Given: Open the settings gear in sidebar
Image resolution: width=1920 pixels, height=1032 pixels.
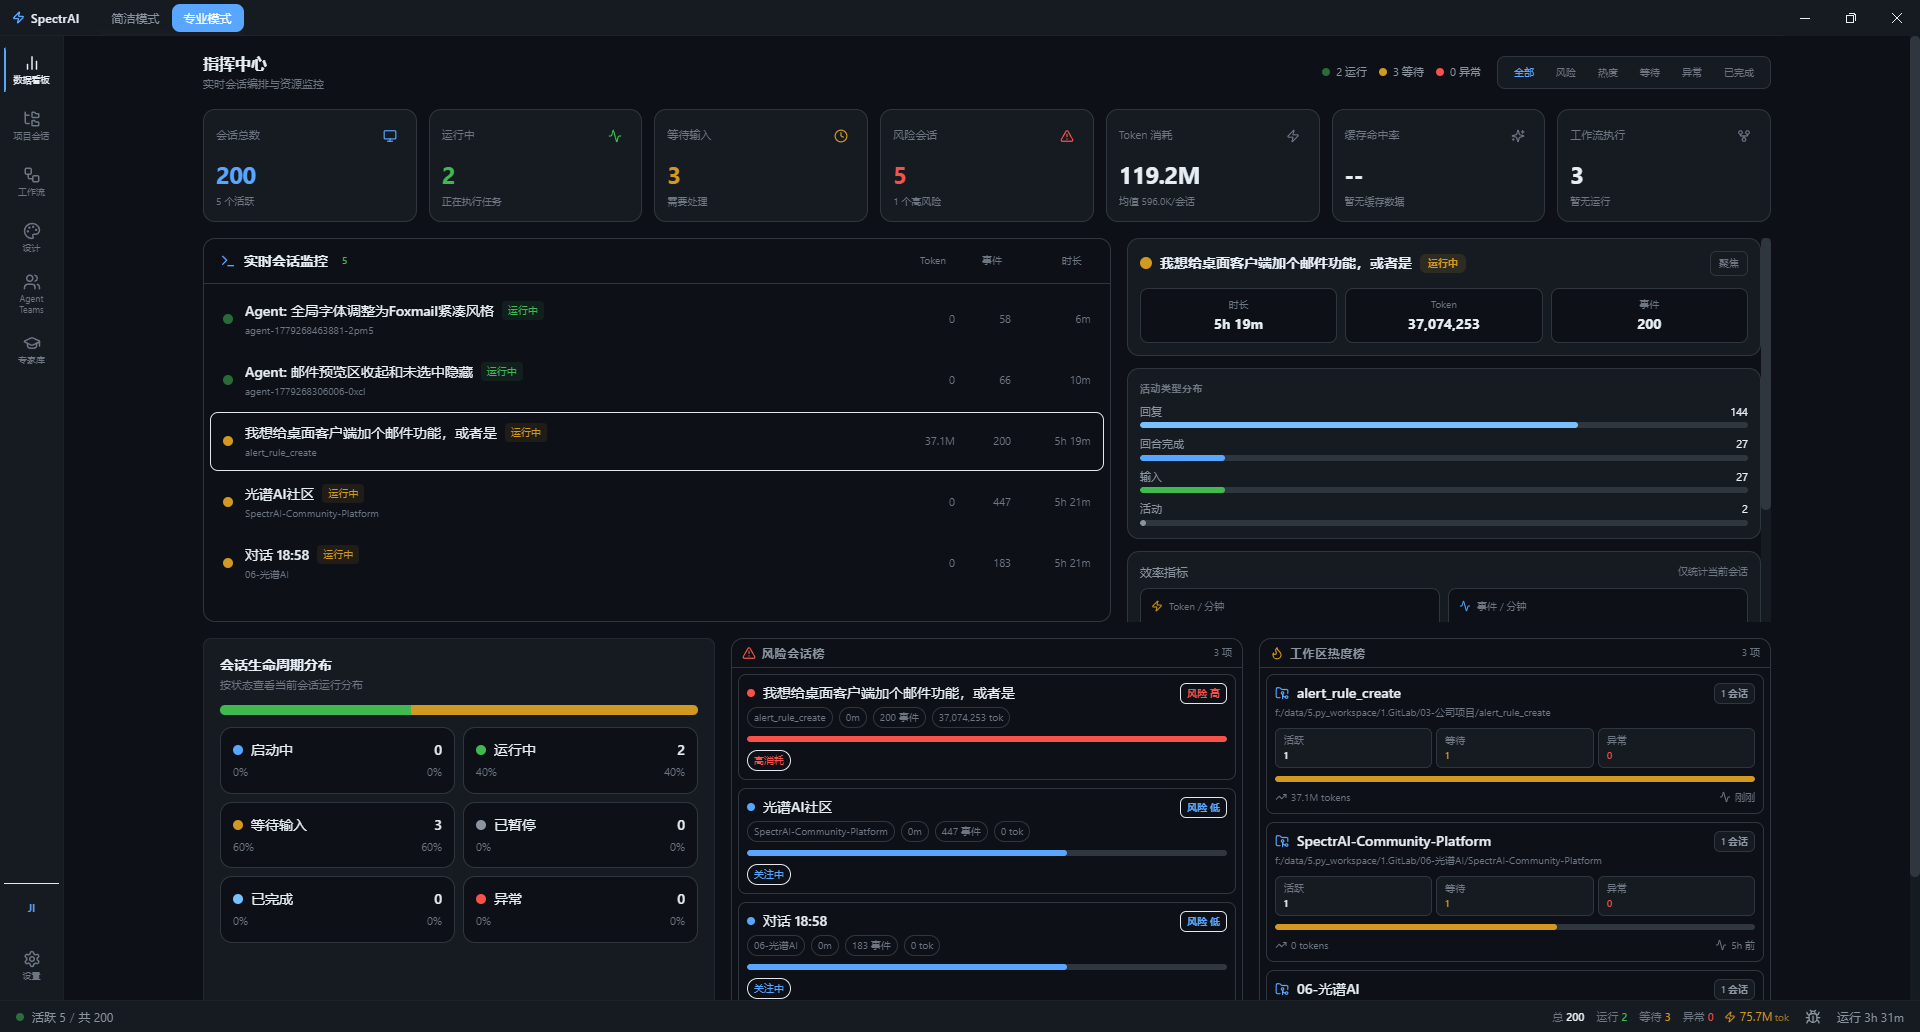Looking at the screenshot, I should pos(31,965).
